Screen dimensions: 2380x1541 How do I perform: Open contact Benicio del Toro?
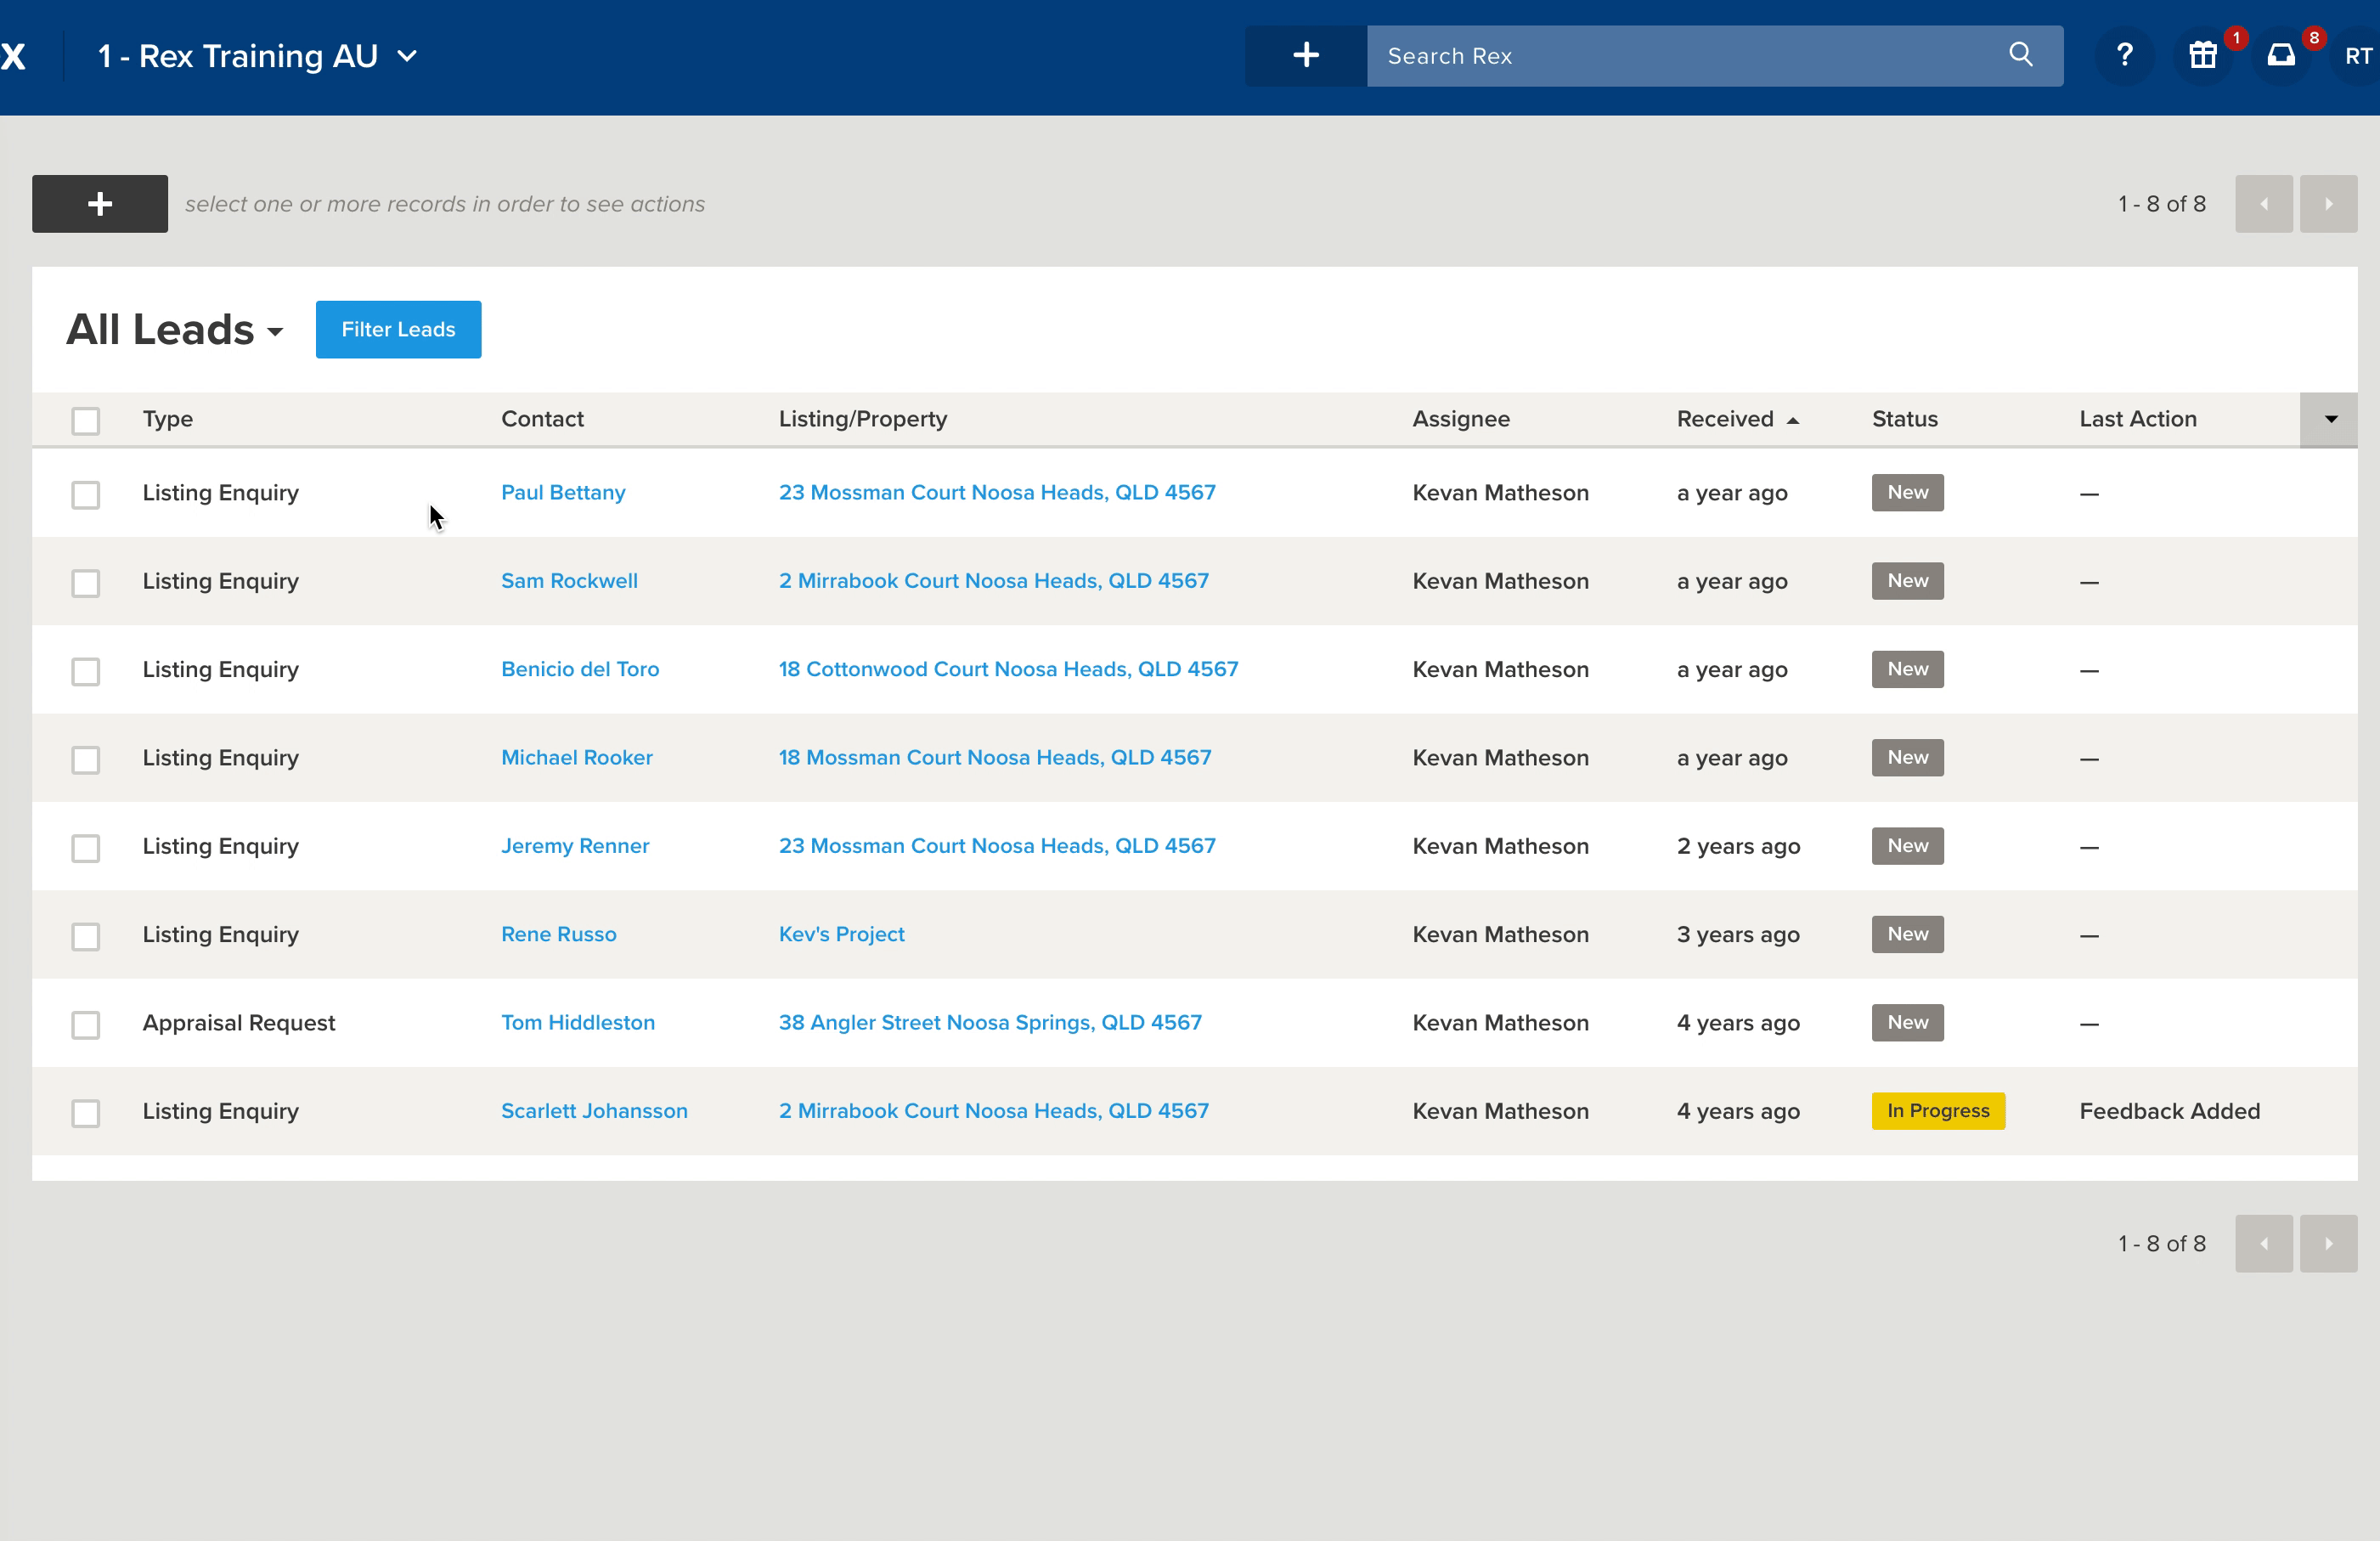580,669
